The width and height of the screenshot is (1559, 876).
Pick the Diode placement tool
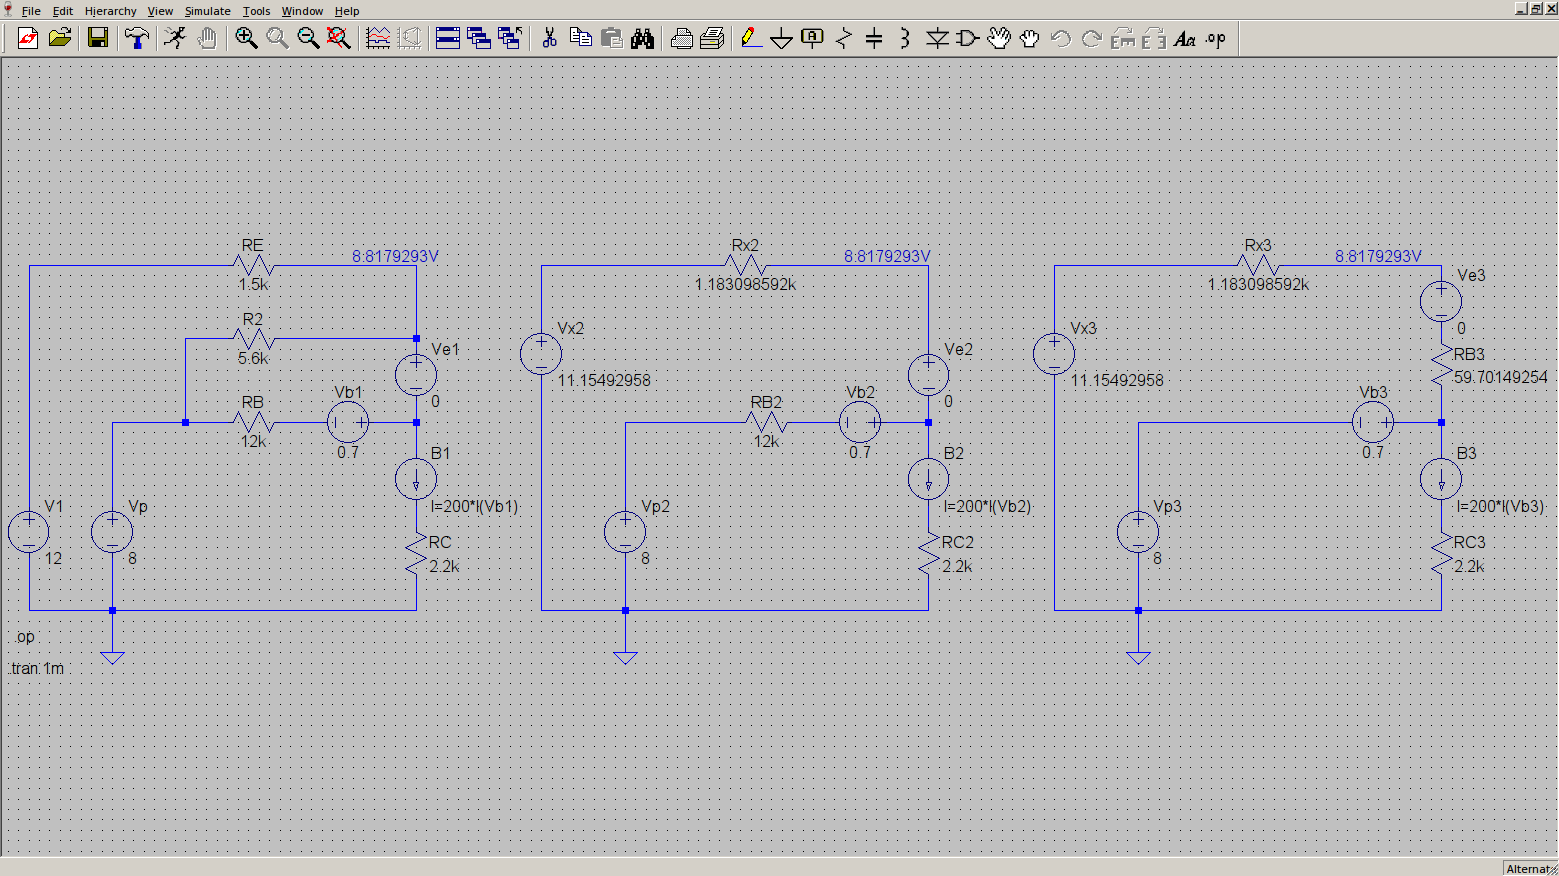tap(936, 38)
